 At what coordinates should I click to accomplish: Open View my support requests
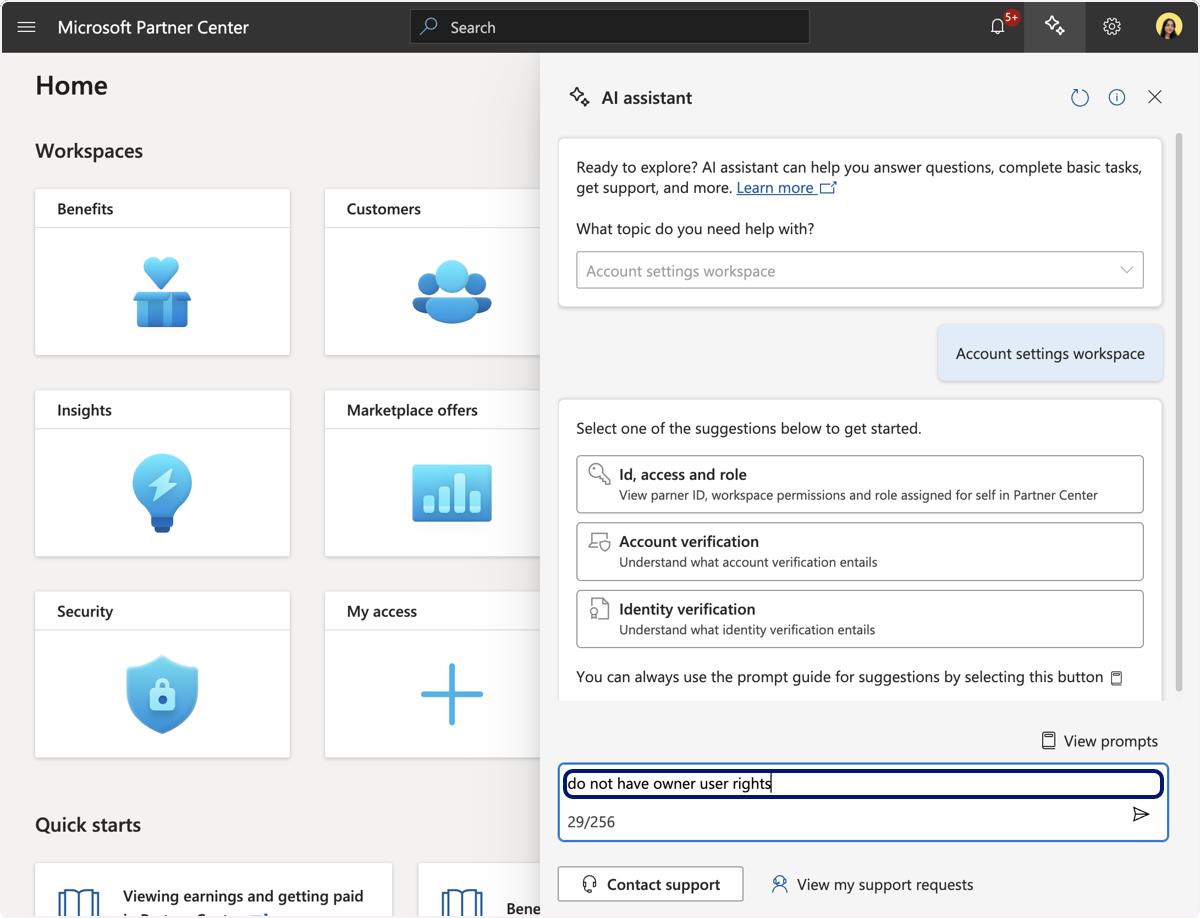872,884
